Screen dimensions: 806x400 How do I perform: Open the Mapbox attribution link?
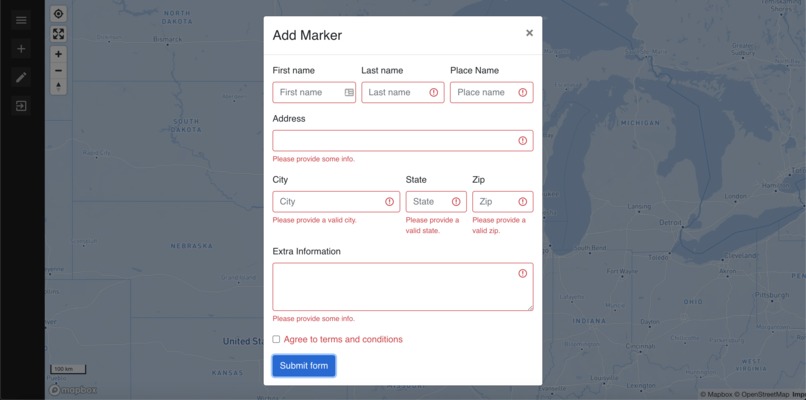716,394
